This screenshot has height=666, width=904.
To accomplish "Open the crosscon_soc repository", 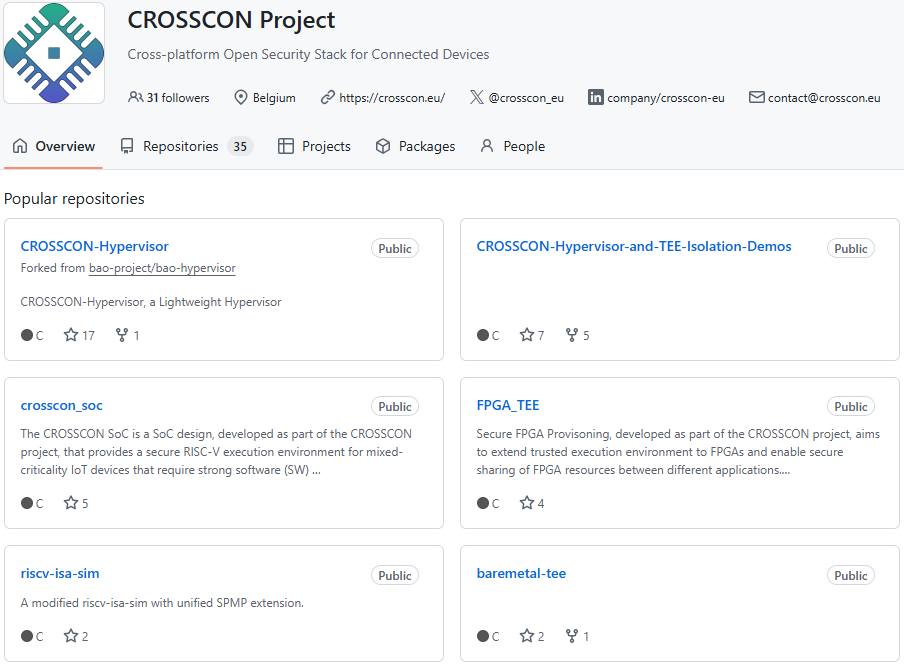I will [x=61, y=405].
